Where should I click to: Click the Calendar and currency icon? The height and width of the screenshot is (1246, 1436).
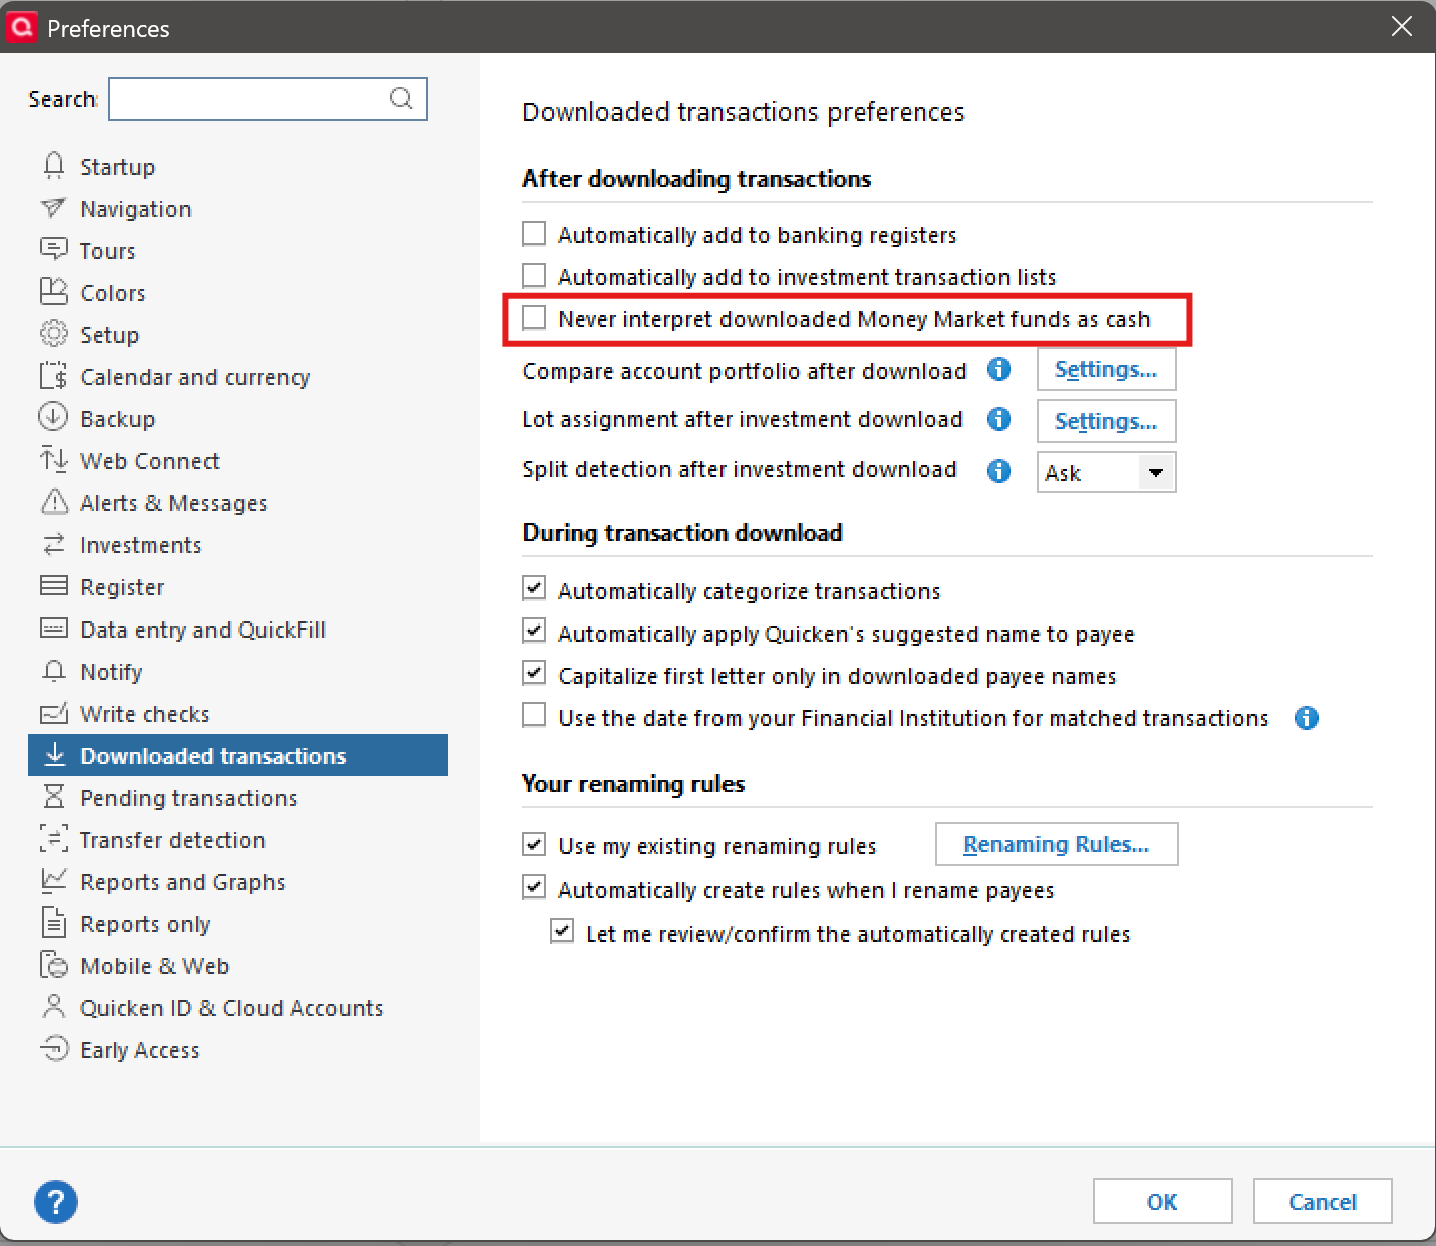point(54,376)
